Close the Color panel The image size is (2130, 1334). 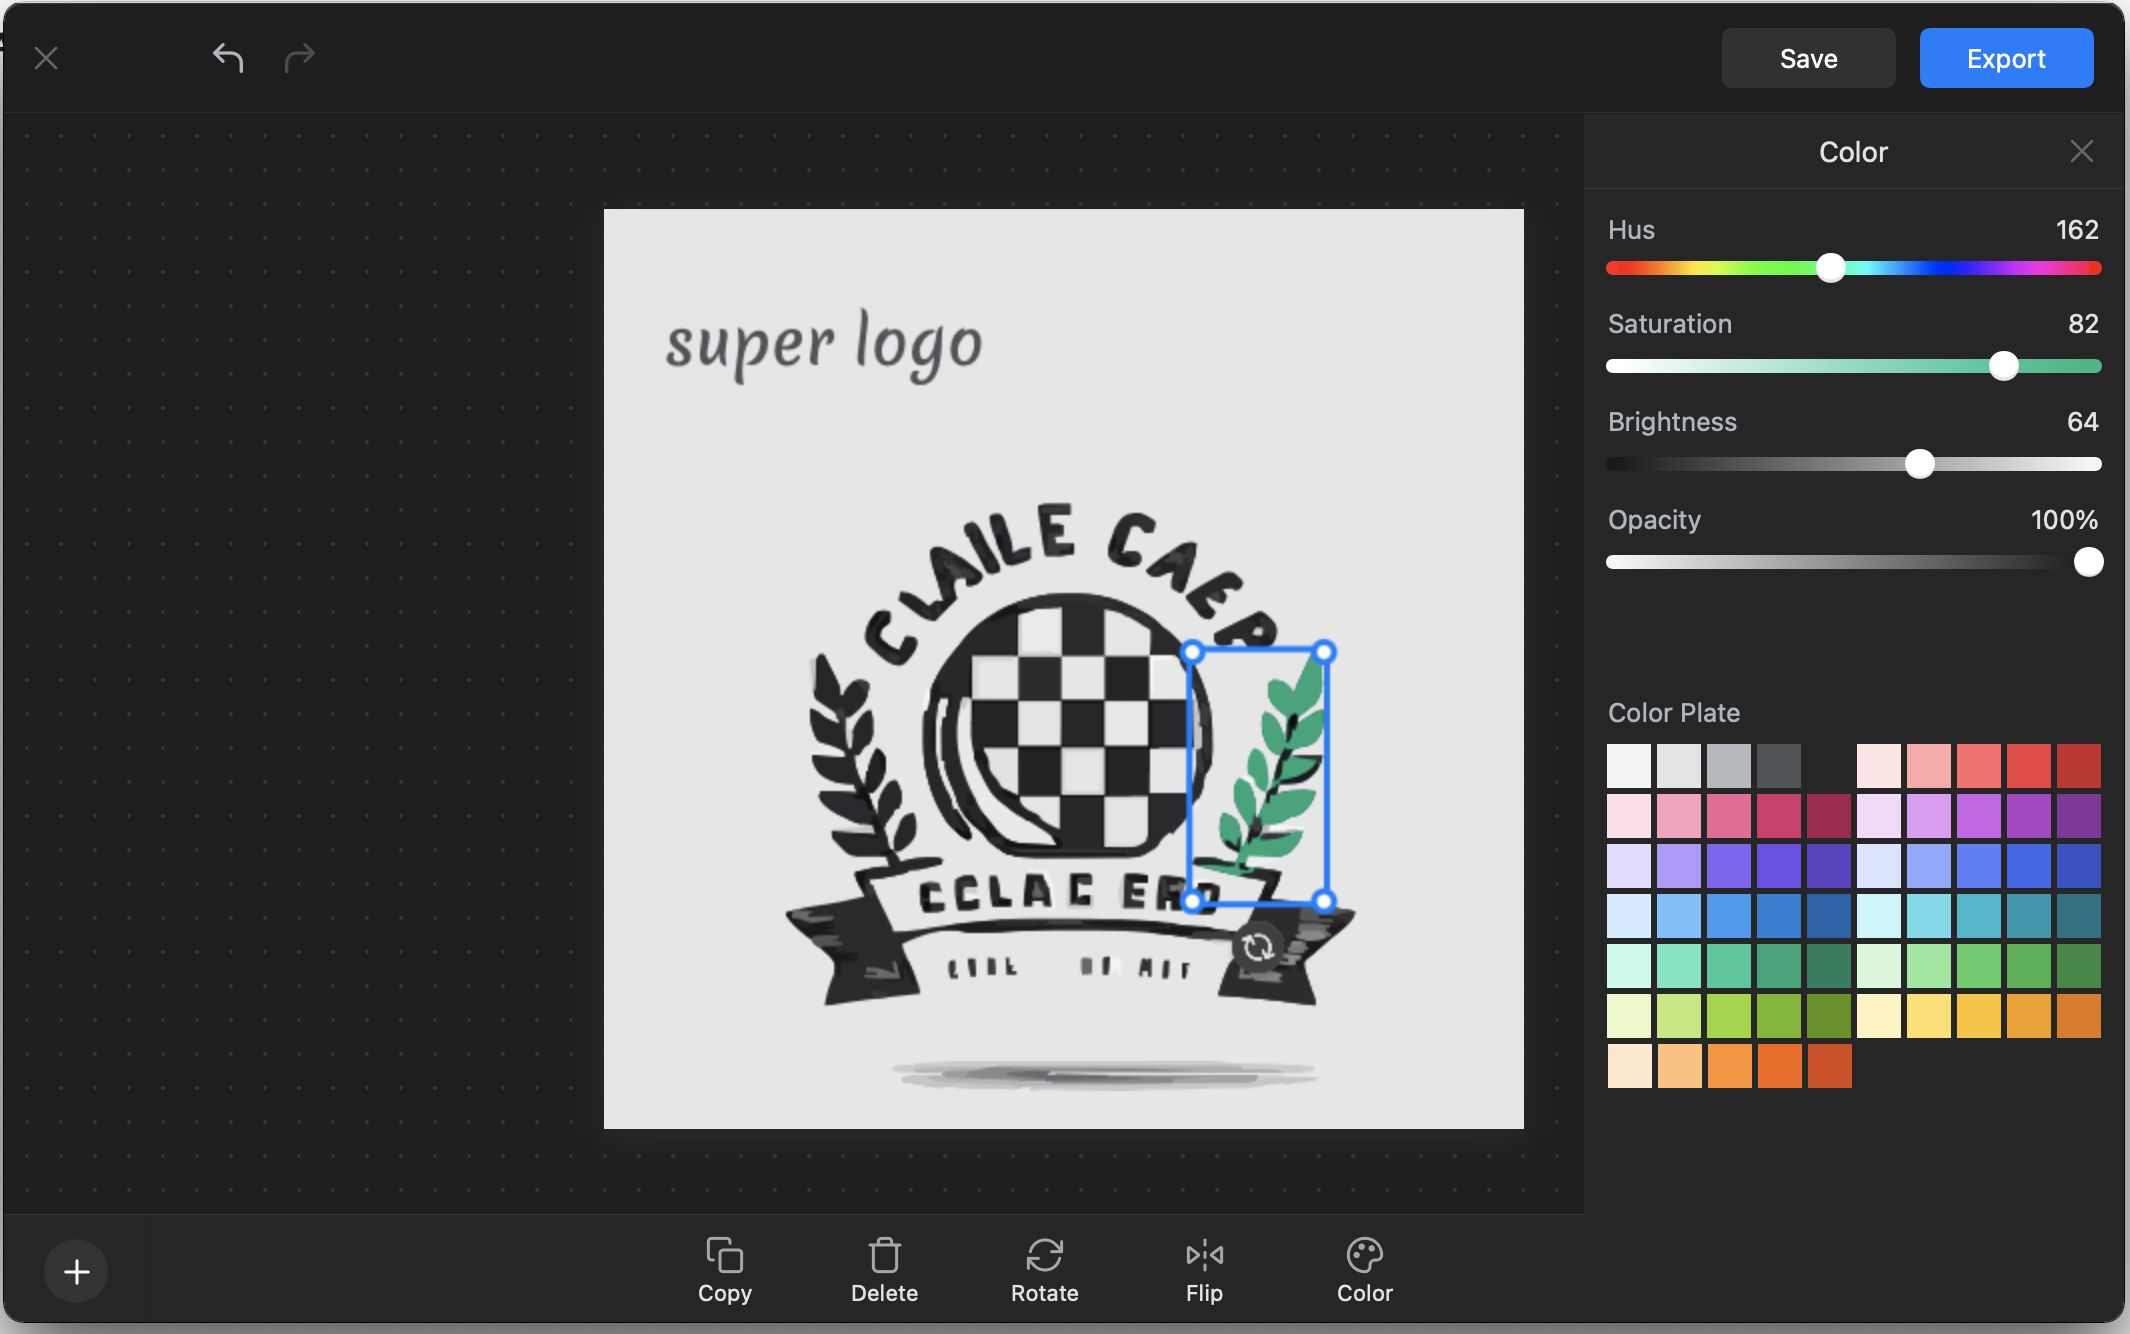[x=2082, y=151]
